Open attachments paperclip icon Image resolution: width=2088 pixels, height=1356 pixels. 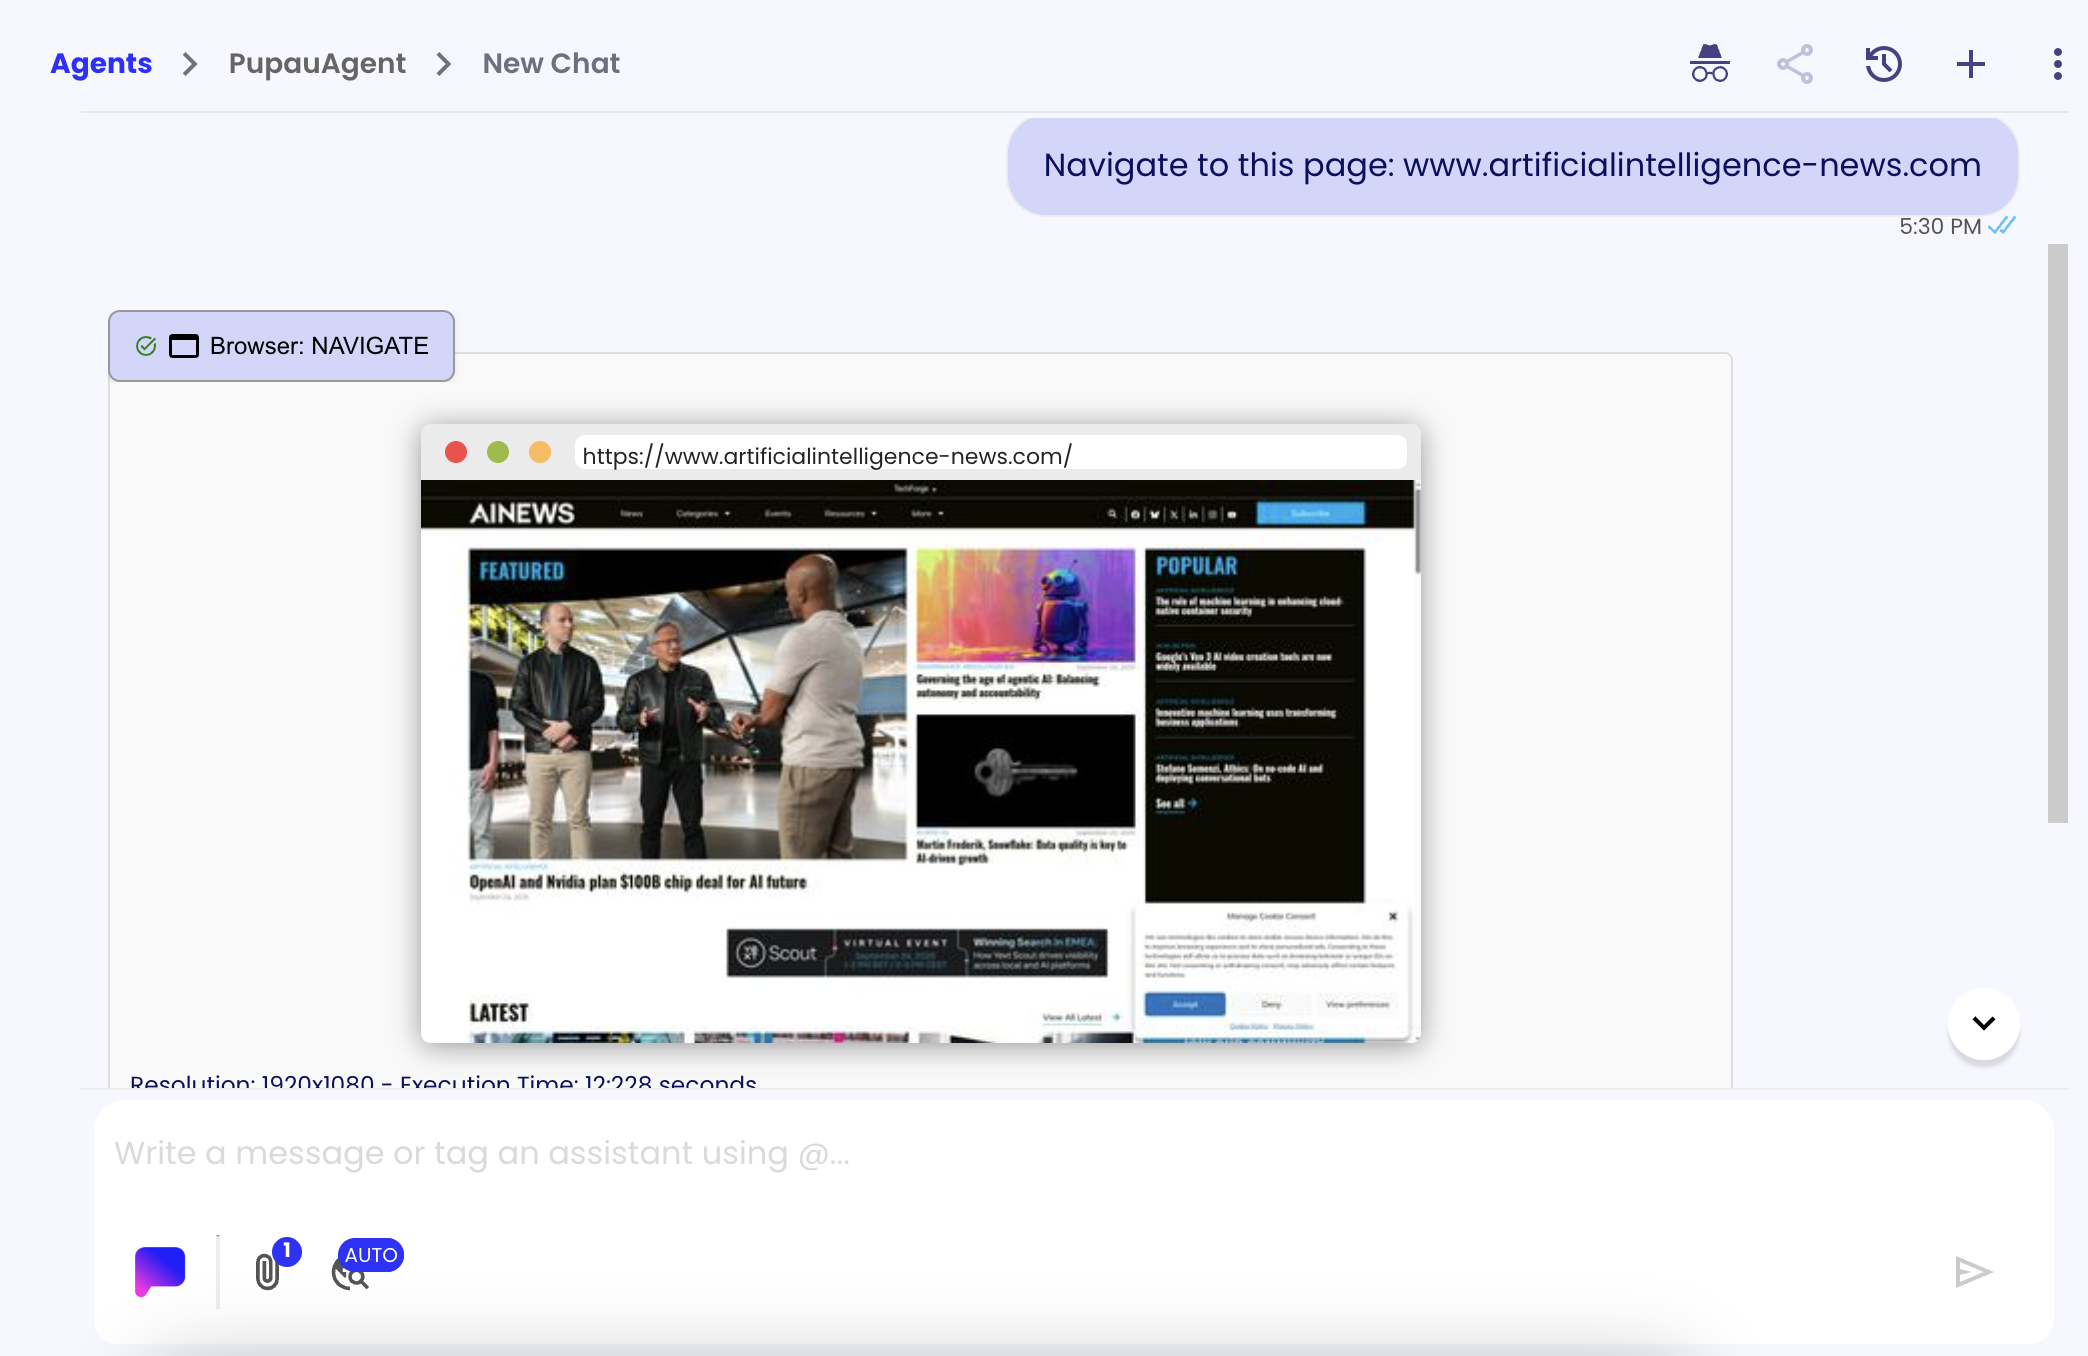267,1271
